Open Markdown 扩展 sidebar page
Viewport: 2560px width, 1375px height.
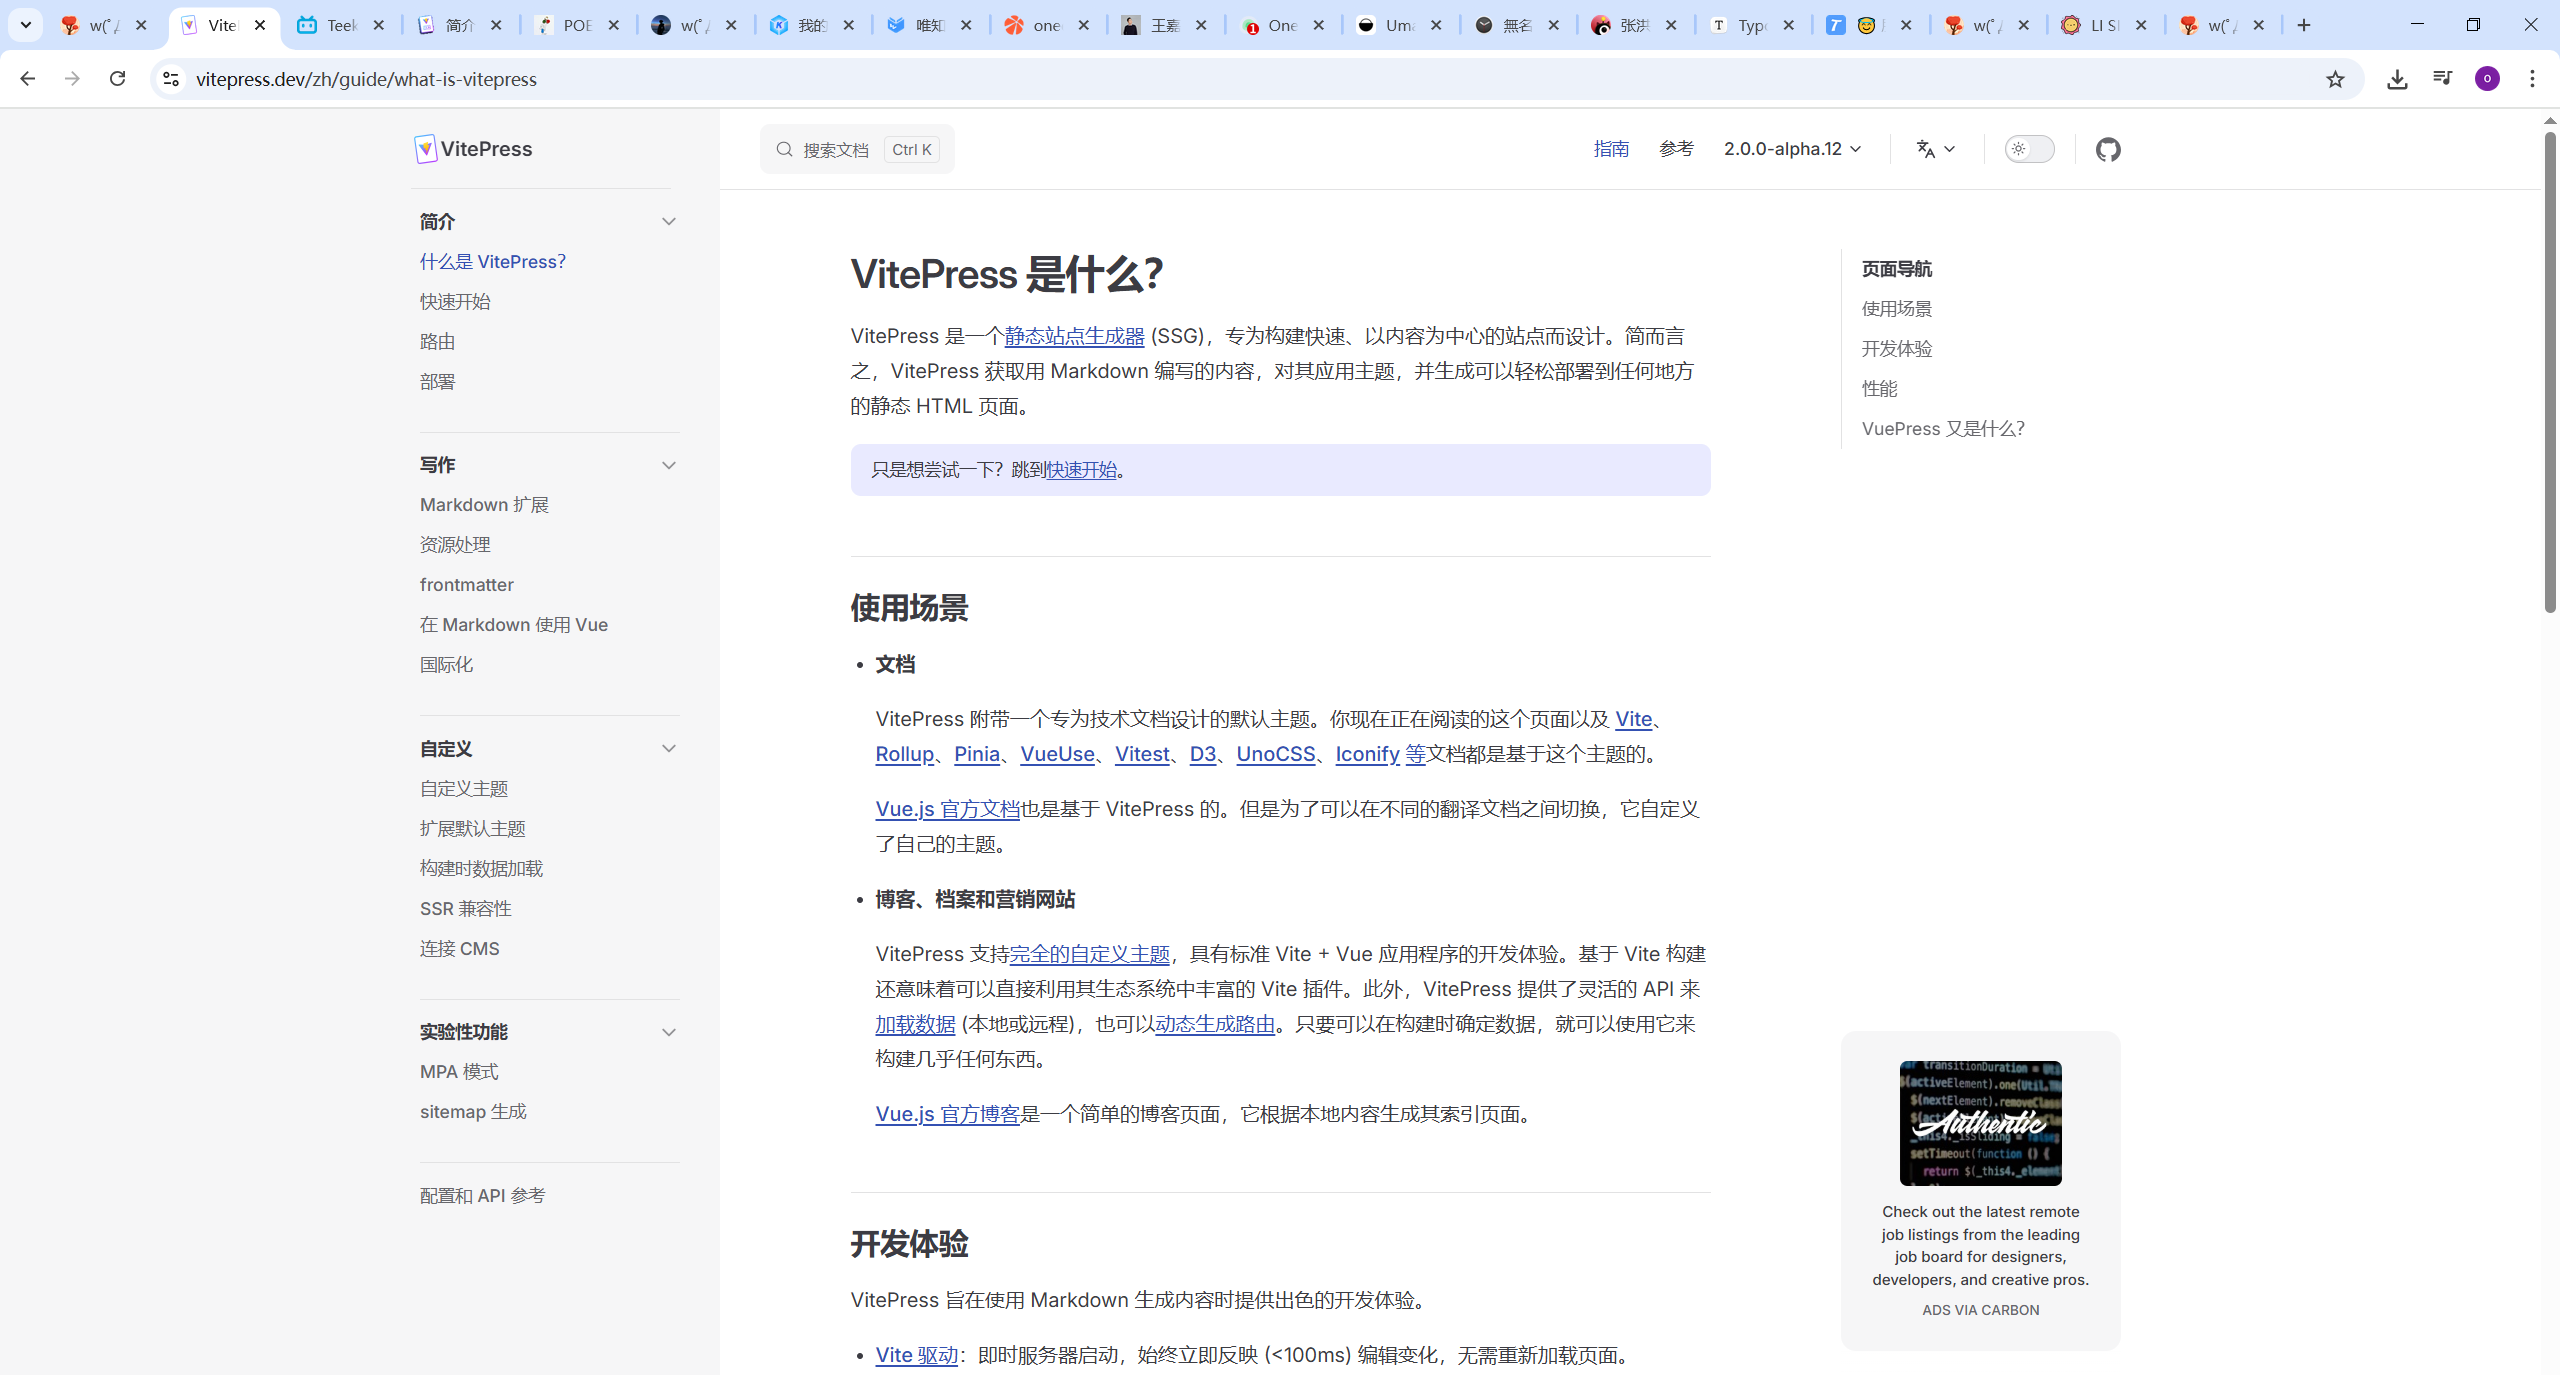[484, 504]
